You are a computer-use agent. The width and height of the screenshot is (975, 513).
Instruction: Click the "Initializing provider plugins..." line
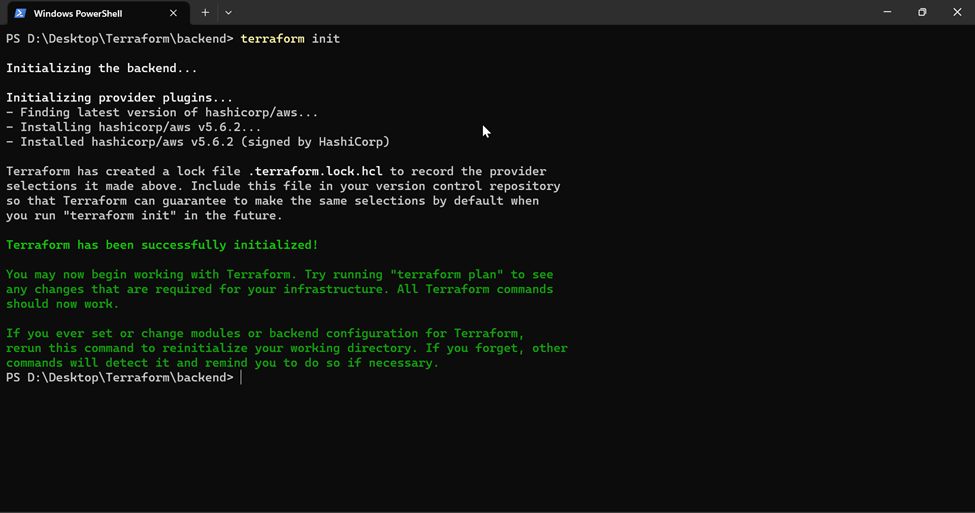pyautogui.click(x=119, y=98)
